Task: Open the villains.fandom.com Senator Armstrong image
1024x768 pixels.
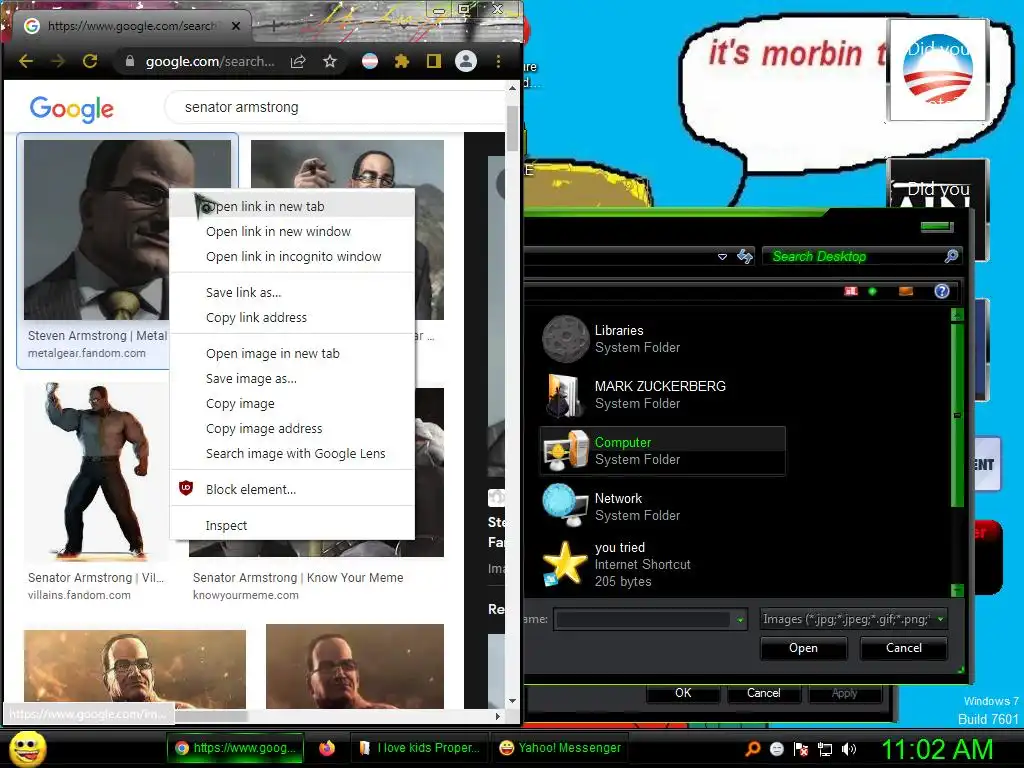Action: coord(95,472)
